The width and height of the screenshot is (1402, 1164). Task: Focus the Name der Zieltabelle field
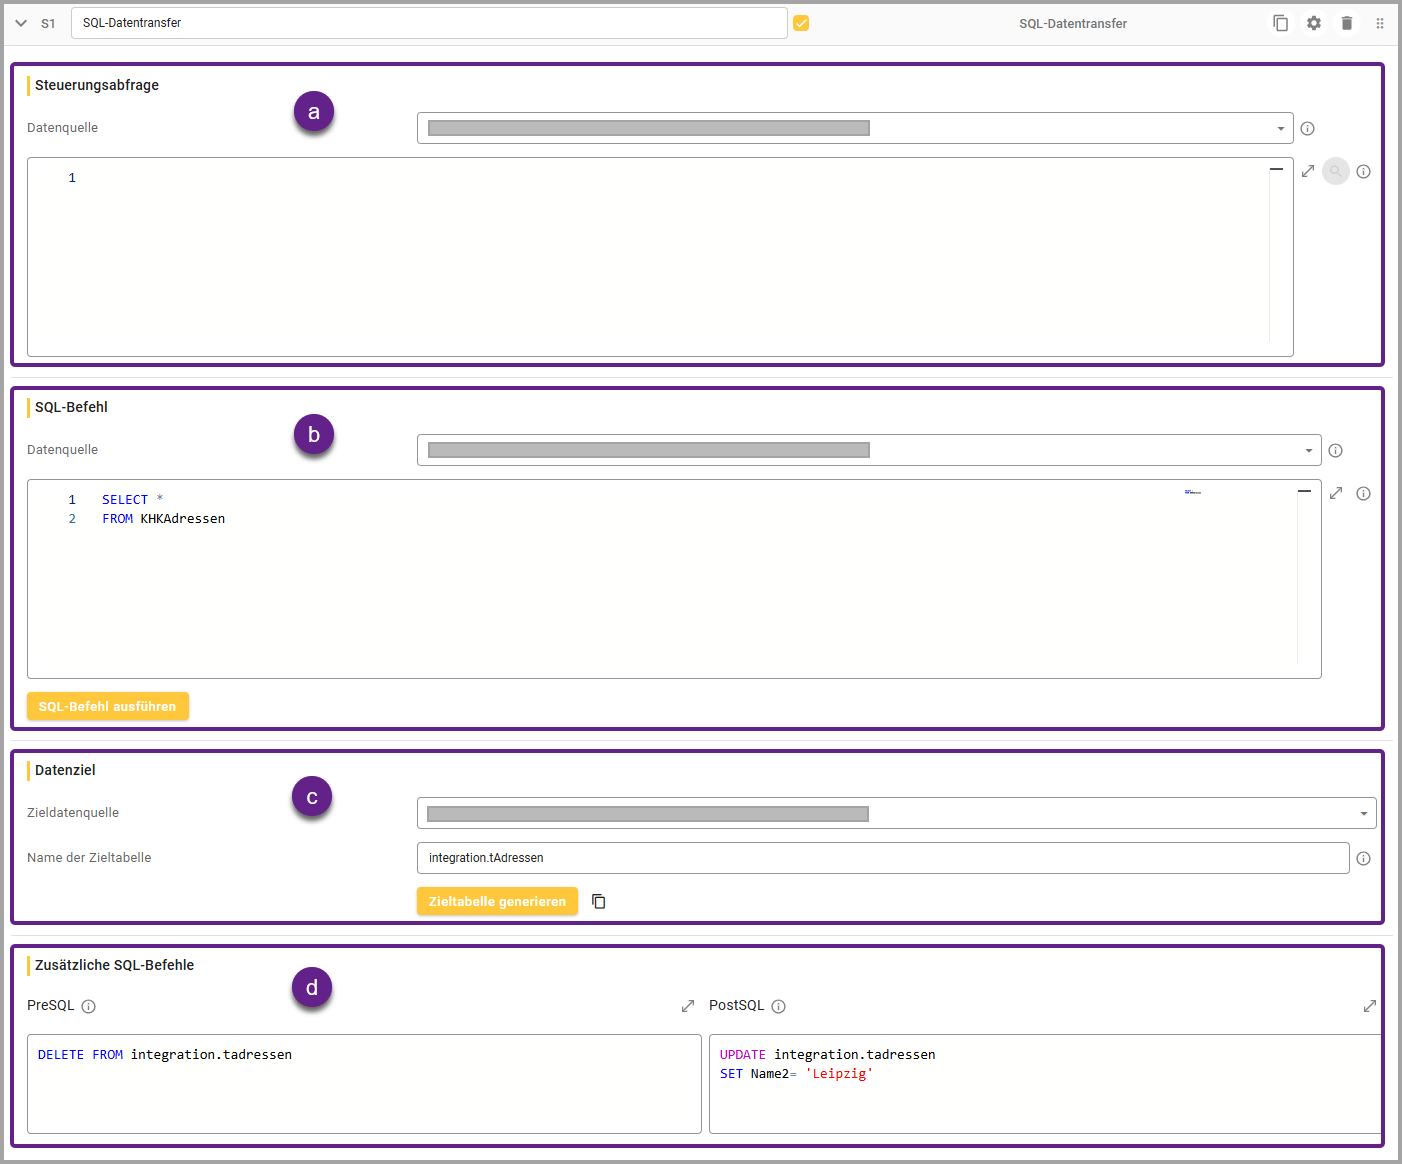(x=883, y=858)
